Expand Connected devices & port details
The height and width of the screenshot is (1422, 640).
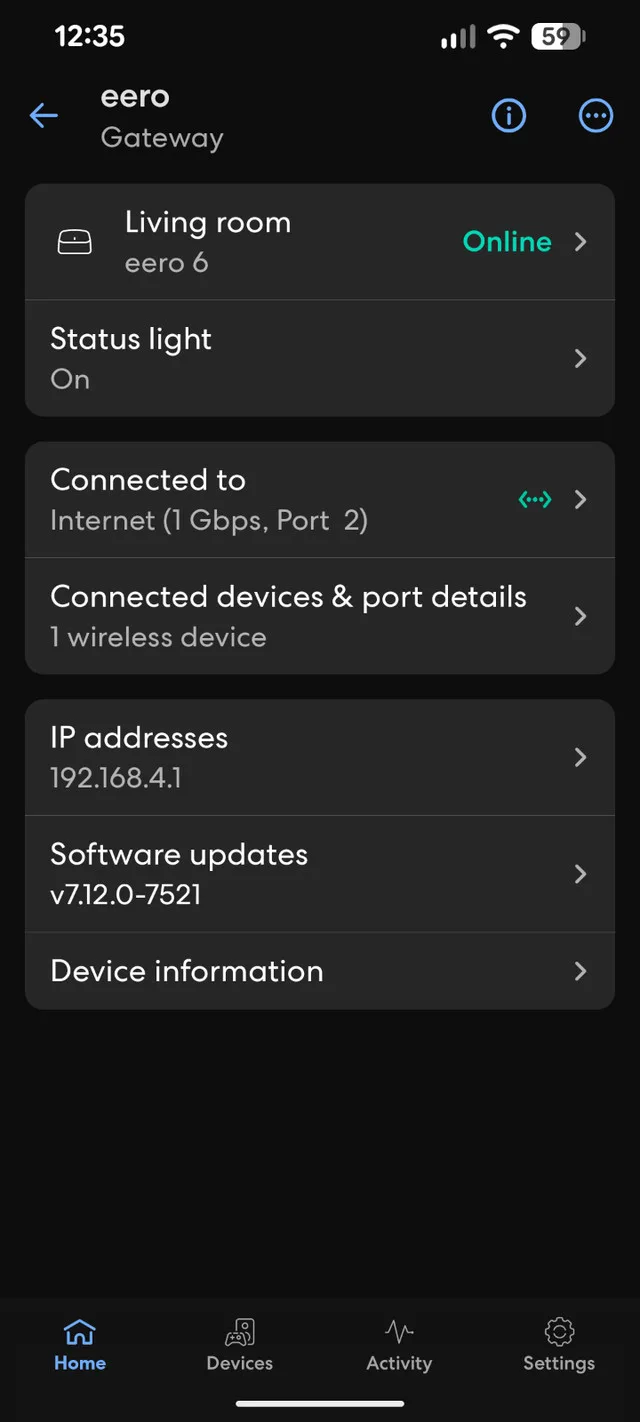[x=320, y=616]
